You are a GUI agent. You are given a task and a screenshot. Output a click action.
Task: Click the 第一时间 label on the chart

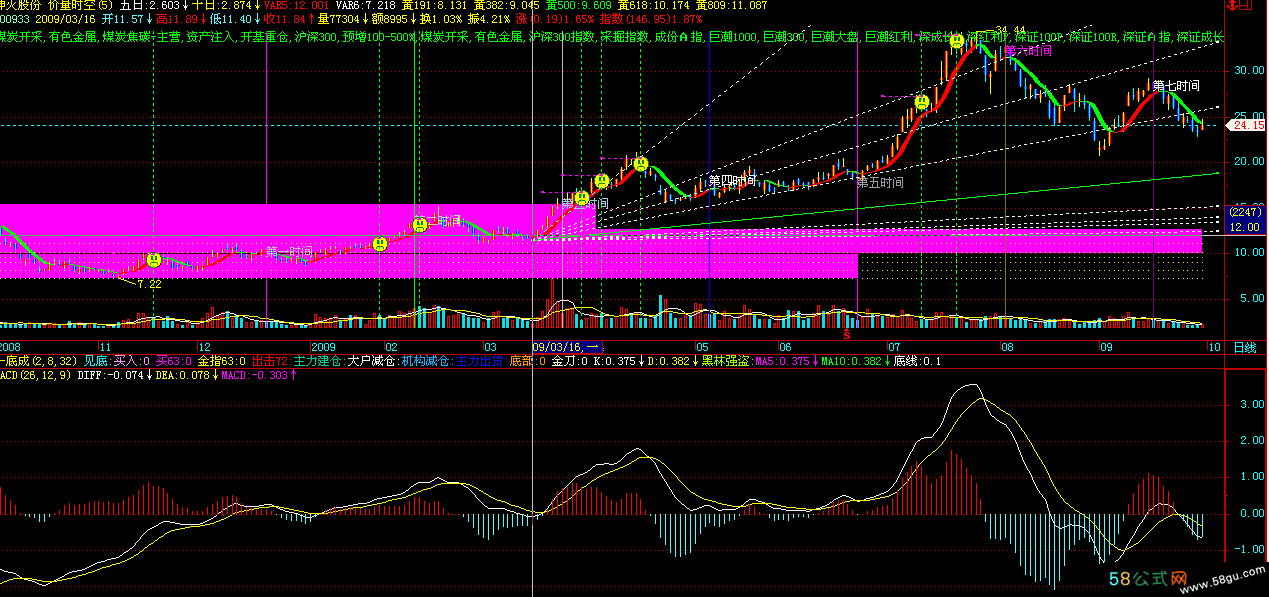(290, 251)
